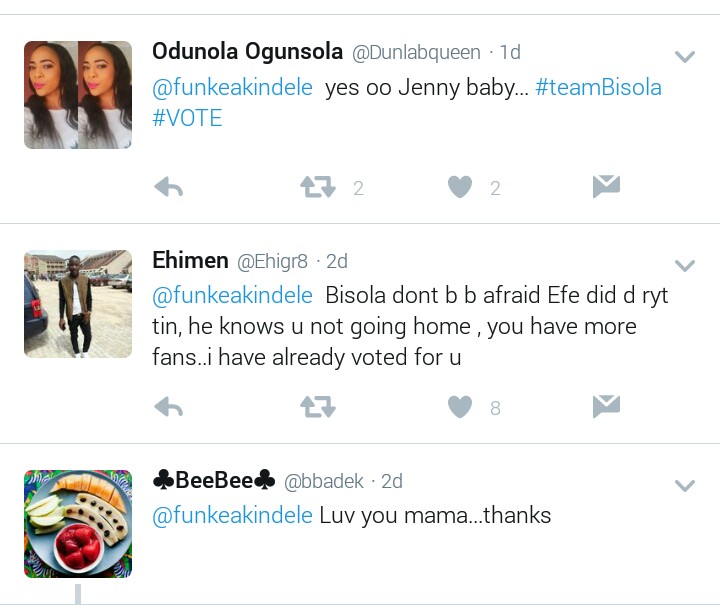
Task: Open BeeBee's fruit plate avatar
Action: [x=78, y=524]
